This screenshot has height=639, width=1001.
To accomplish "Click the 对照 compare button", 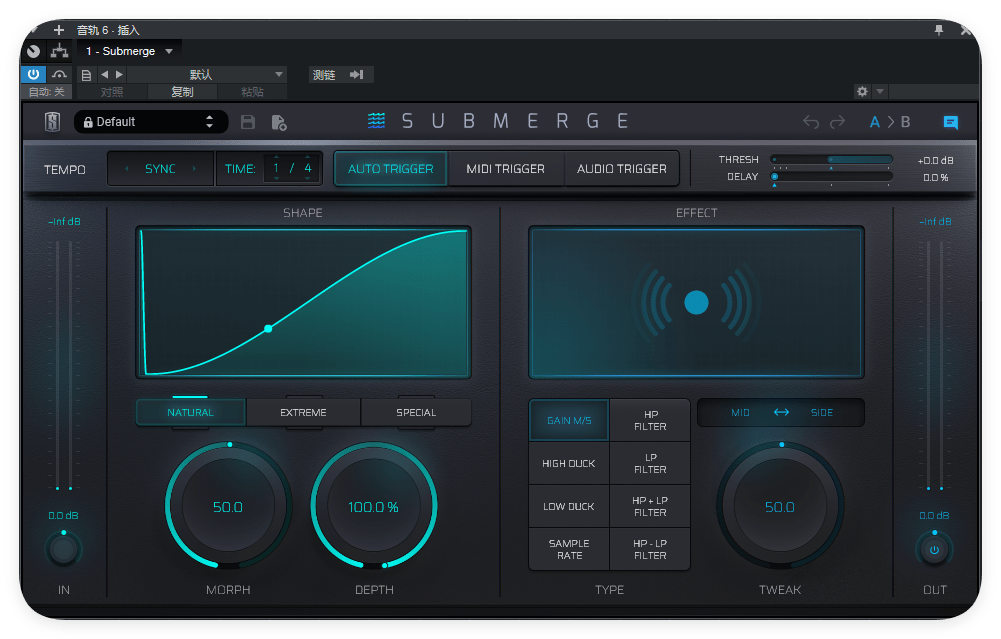I will click(x=112, y=92).
